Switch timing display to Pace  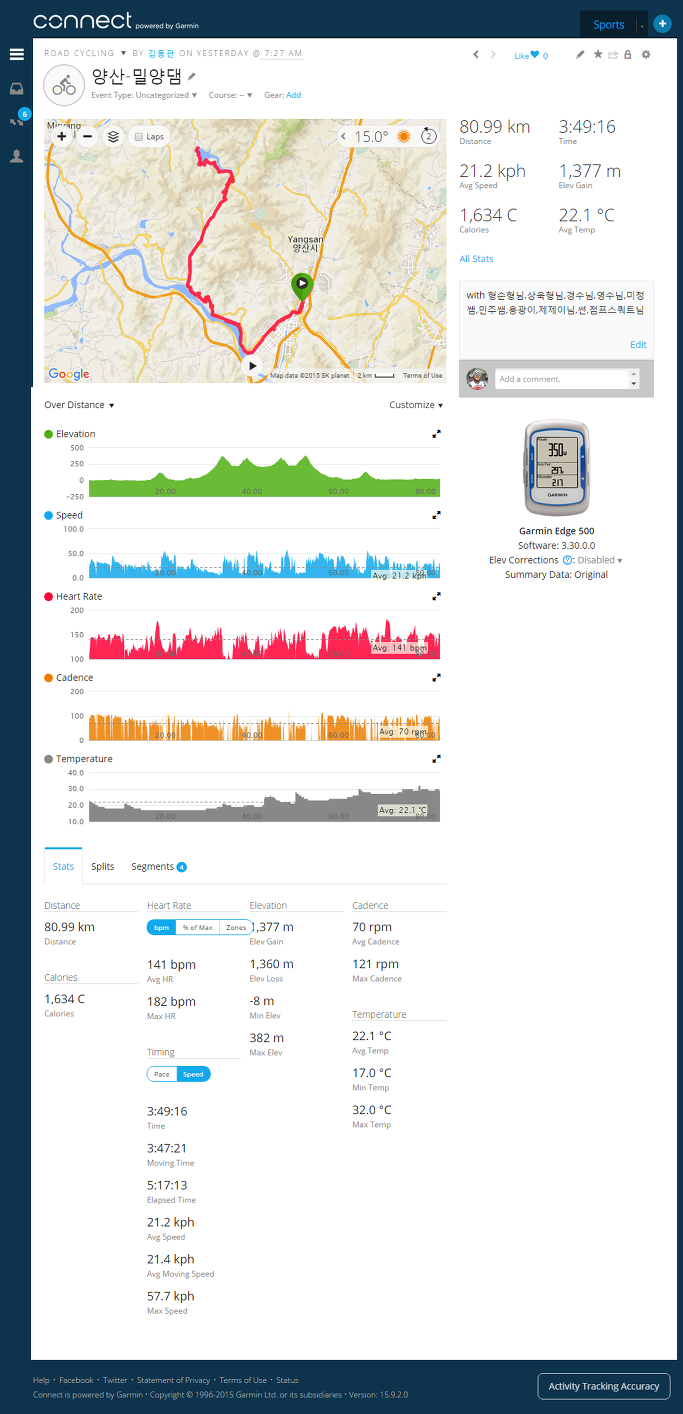click(161, 1074)
